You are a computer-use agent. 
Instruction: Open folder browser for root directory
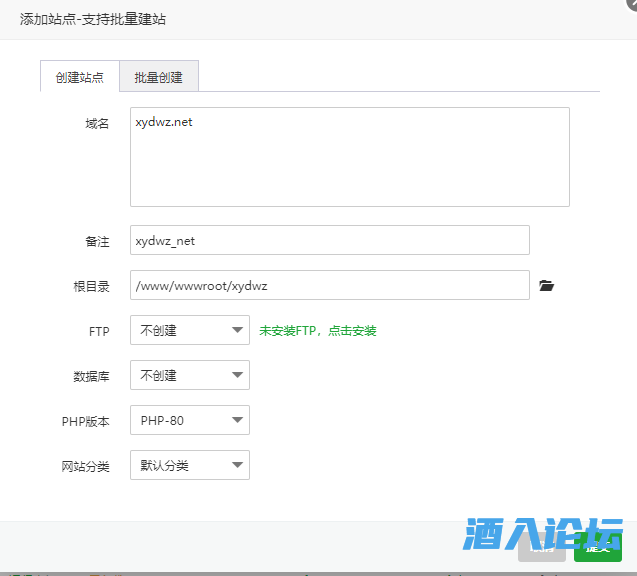click(546, 286)
